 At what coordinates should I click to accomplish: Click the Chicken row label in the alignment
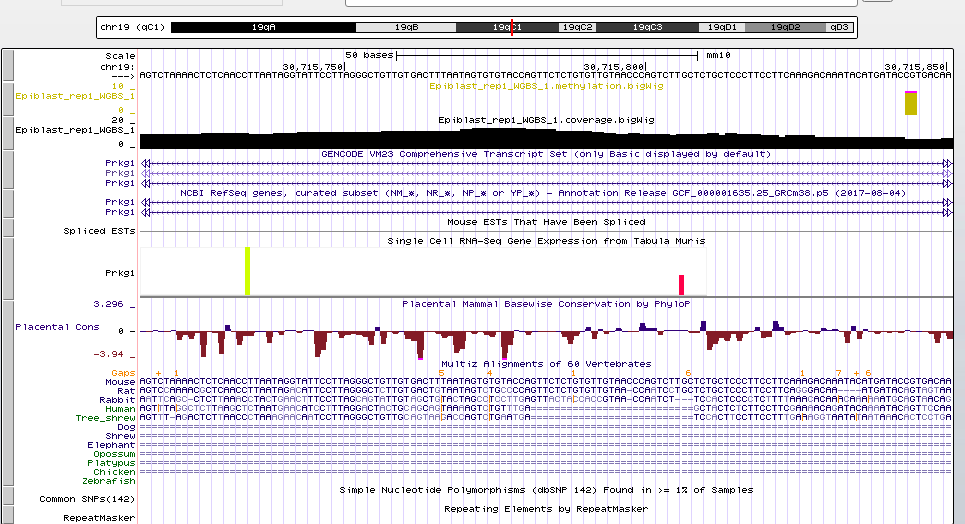point(114,472)
